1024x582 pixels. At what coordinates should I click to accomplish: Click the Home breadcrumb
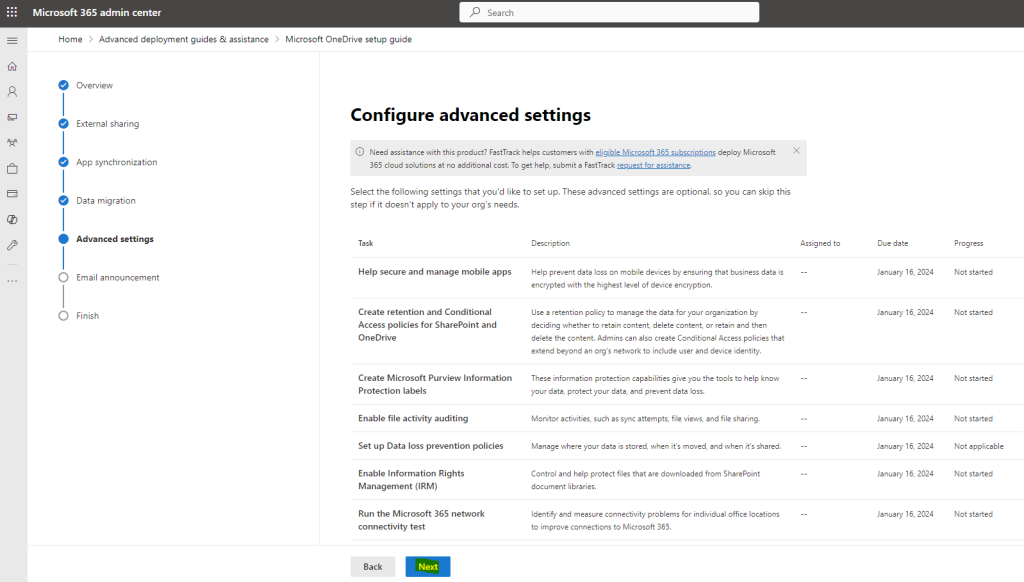[x=70, y=39]
